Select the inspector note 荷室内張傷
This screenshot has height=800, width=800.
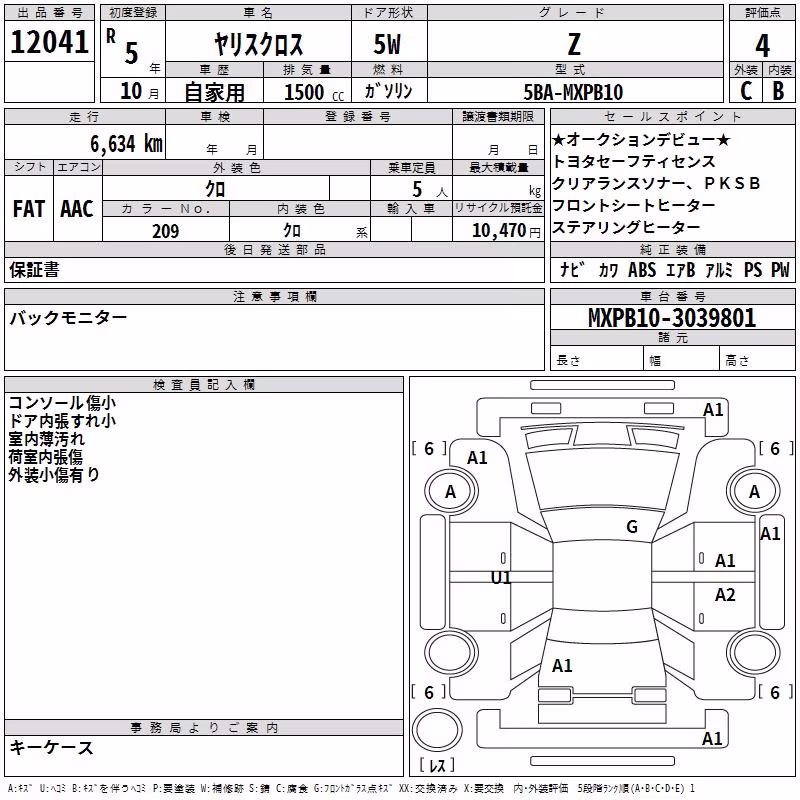point(45,457)
